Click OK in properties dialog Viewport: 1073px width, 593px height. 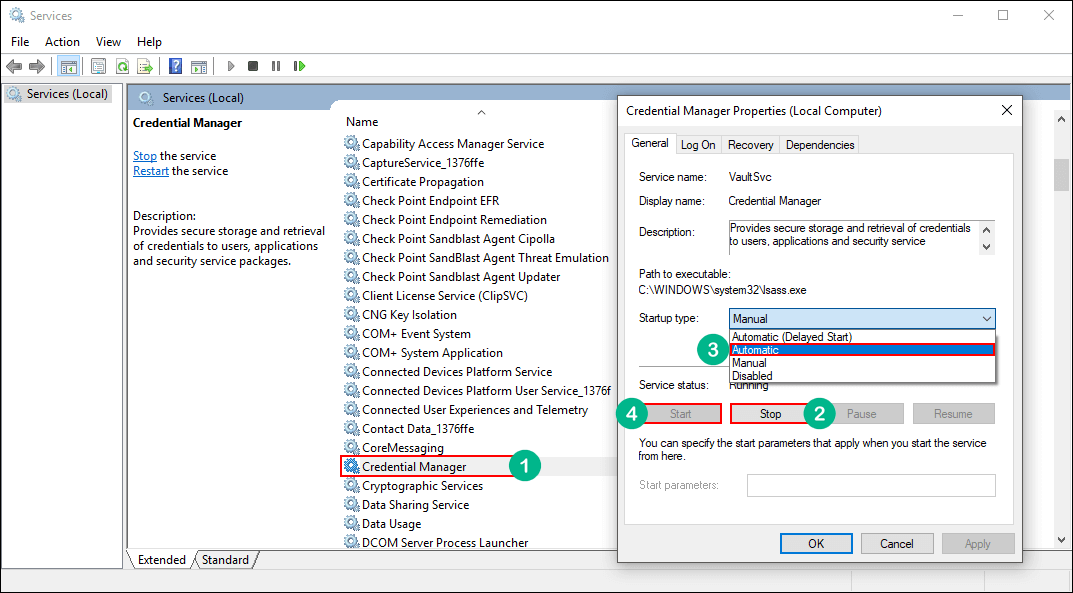click(816, 544)
